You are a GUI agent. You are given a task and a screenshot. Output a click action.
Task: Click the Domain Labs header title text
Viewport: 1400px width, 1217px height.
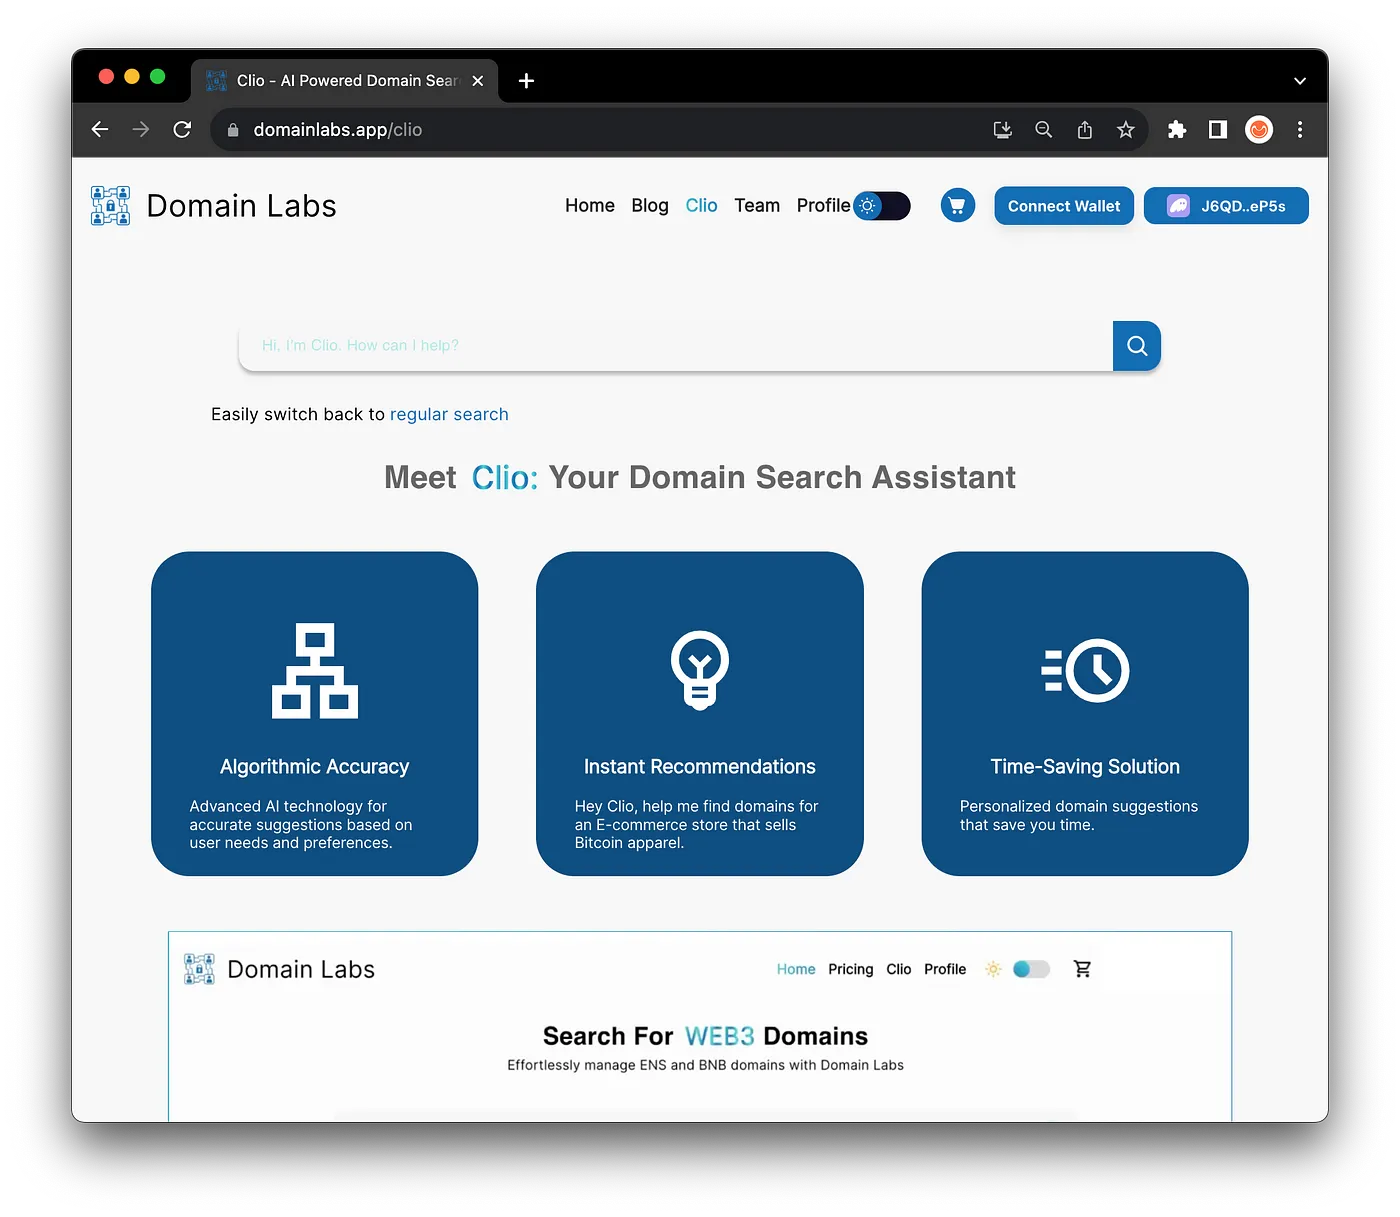[242, 206]
